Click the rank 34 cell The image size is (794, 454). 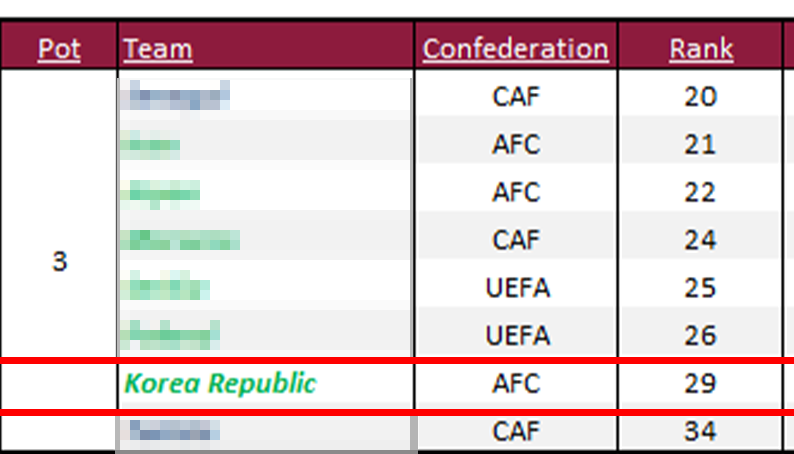(x=700, y=431)
